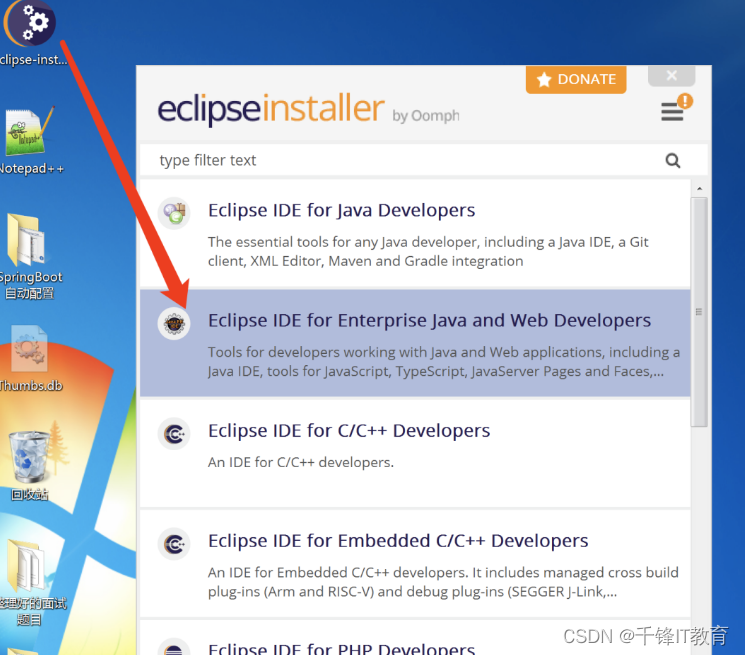Click 'Tools for developers working with Java and Web' description

click(444, 361)
